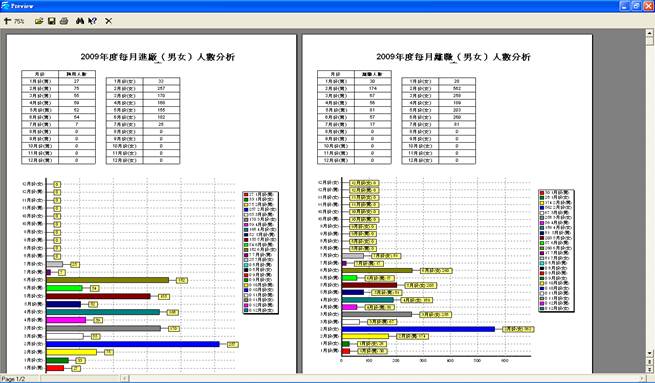Viewport: 655px width, 383px height.
Task: Open a report file with folder icon
Action: (39, 21)
